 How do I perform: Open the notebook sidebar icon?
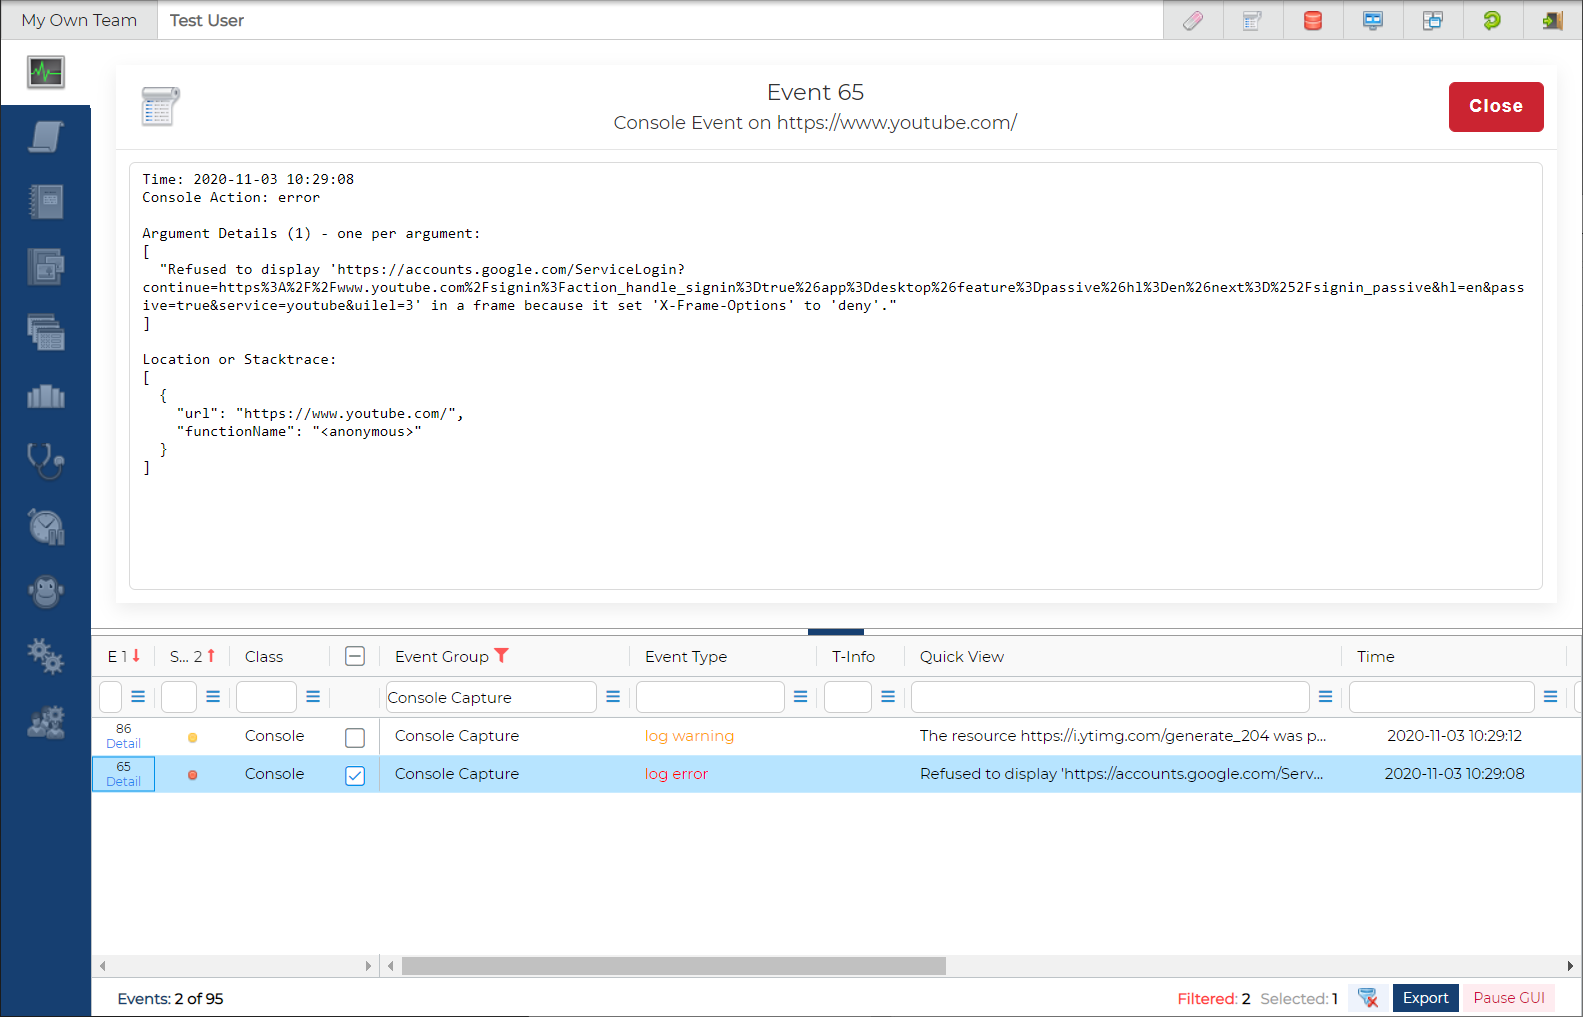click(46, 202)
